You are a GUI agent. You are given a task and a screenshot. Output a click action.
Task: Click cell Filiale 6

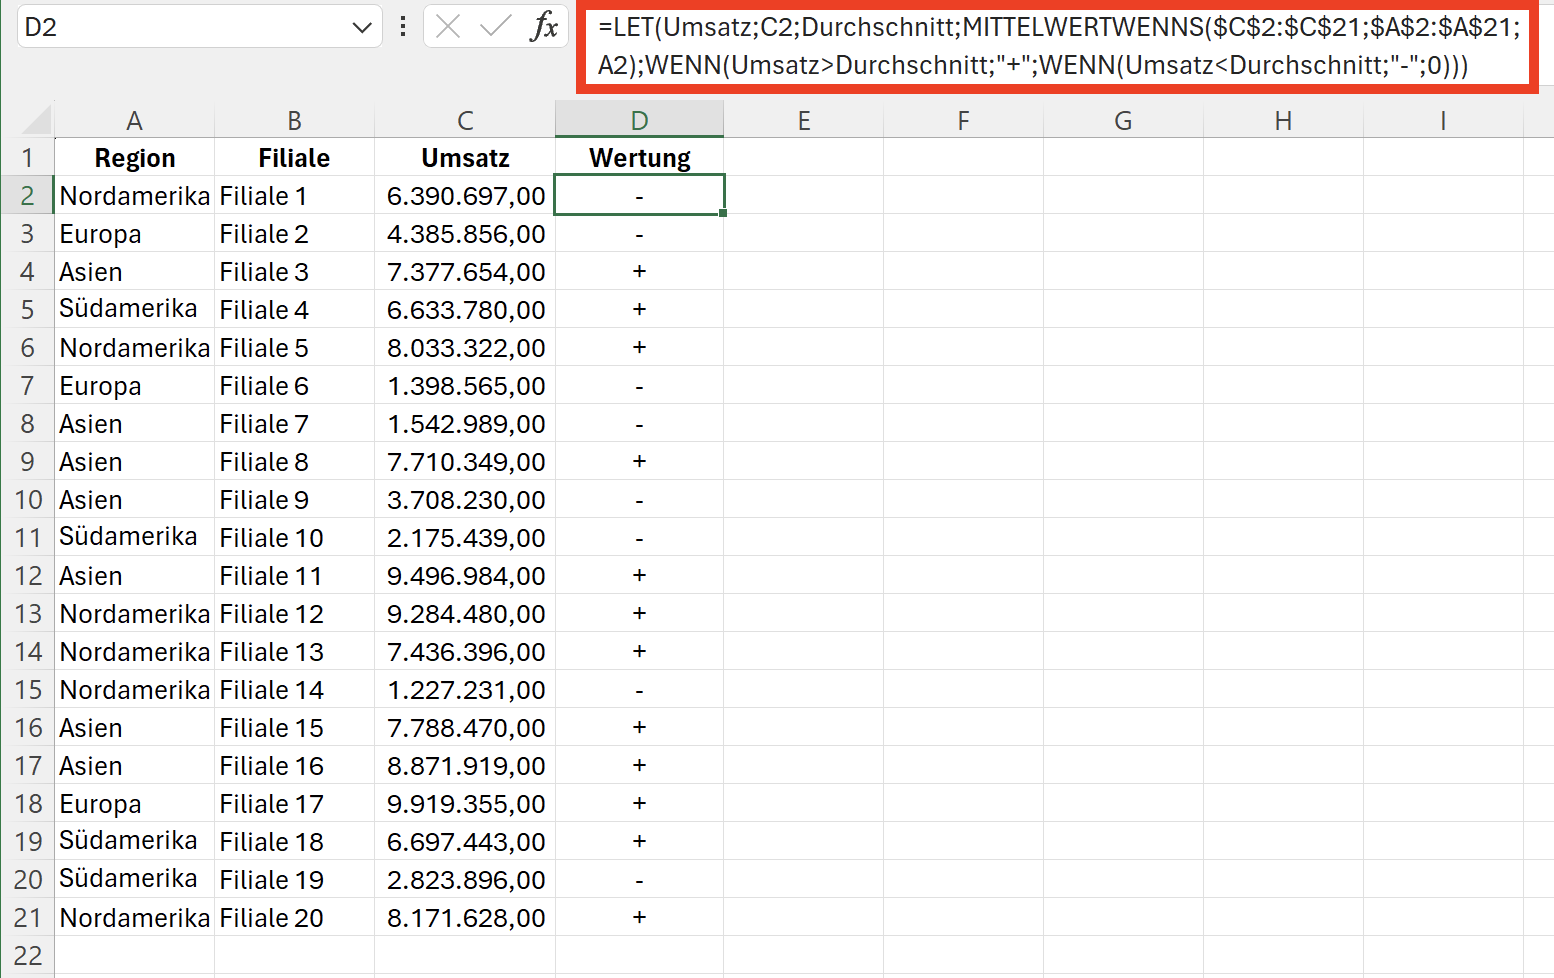[x=294, y=385]
